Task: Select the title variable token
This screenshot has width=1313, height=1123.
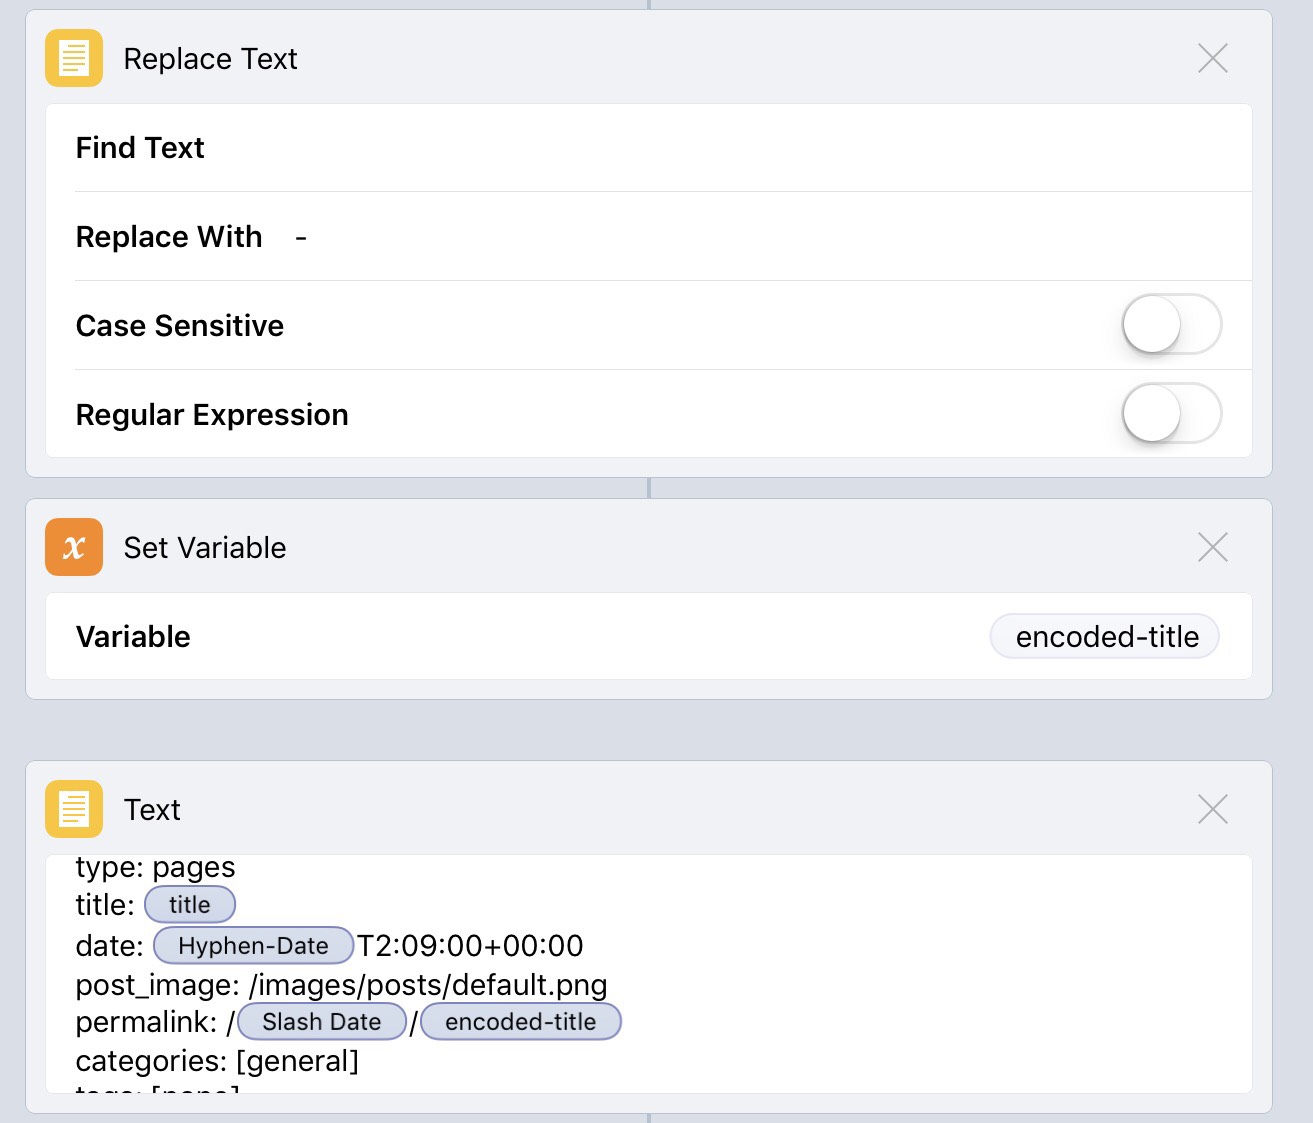Action: click(190, 905)
